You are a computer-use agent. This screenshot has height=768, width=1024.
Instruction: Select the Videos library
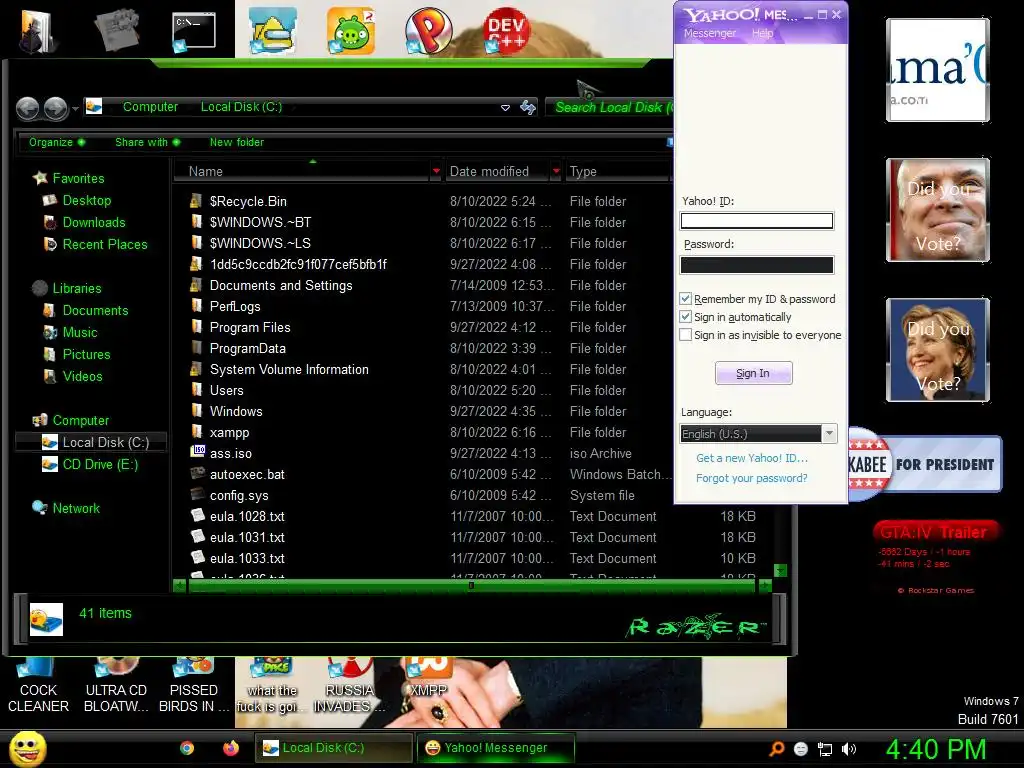pos(82,377)
